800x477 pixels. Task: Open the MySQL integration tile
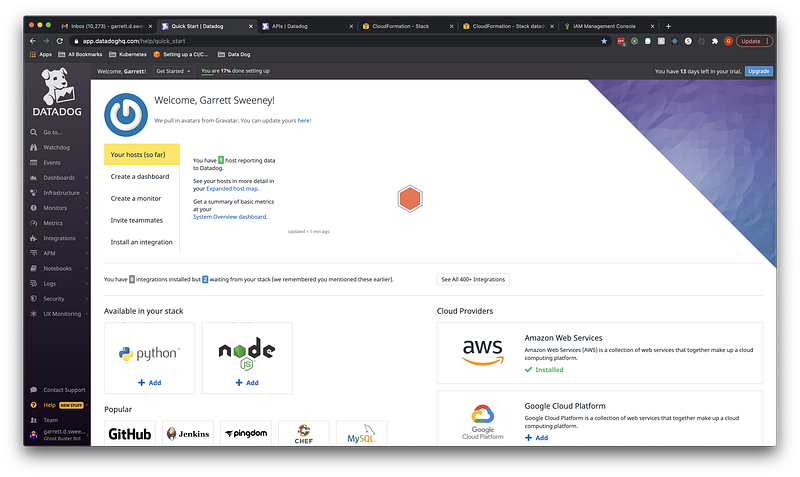tap(362, 434)
